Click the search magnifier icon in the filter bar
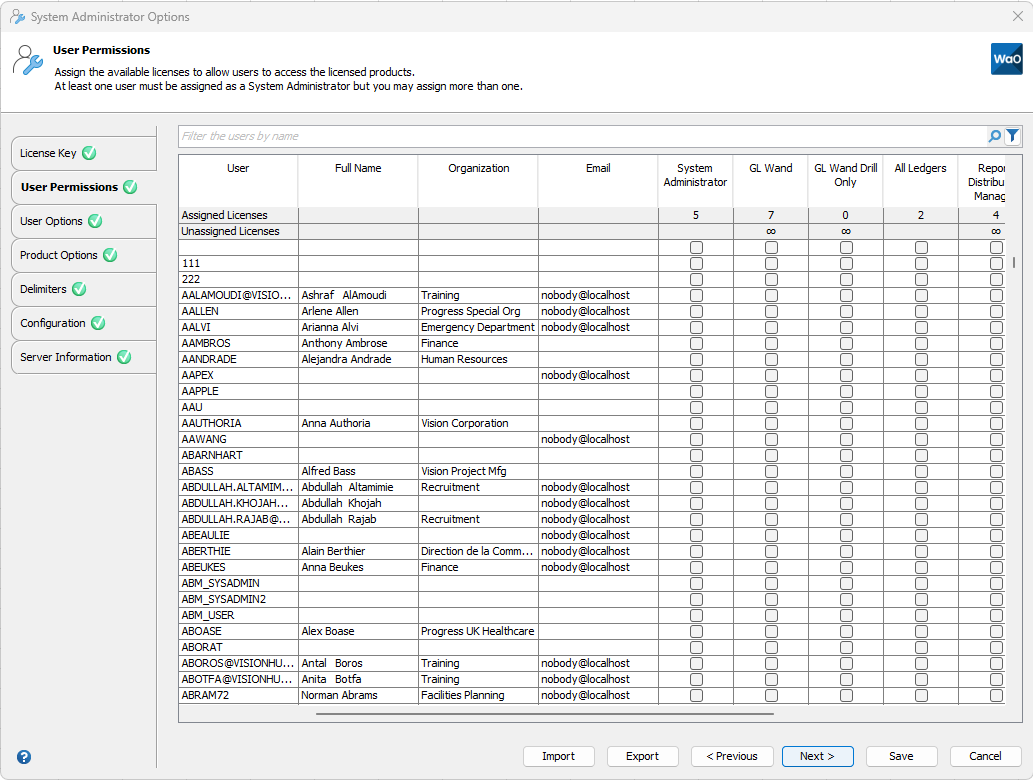This screenshot has height=780, width=1033. tap(994, 136)
